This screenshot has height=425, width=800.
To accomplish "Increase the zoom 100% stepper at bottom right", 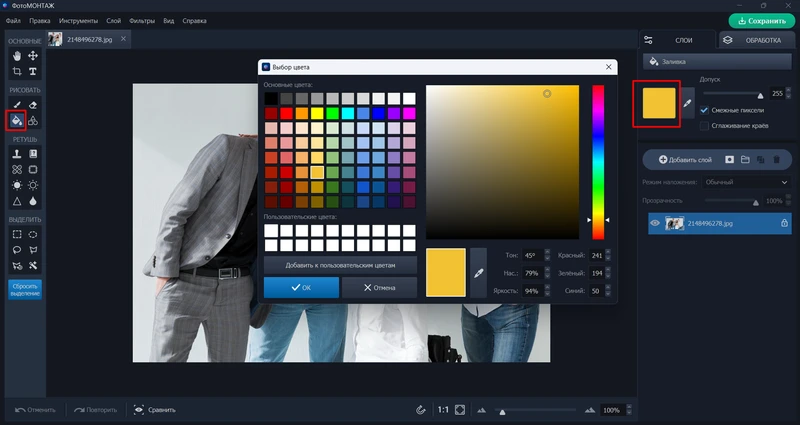I will coord(629,407).
